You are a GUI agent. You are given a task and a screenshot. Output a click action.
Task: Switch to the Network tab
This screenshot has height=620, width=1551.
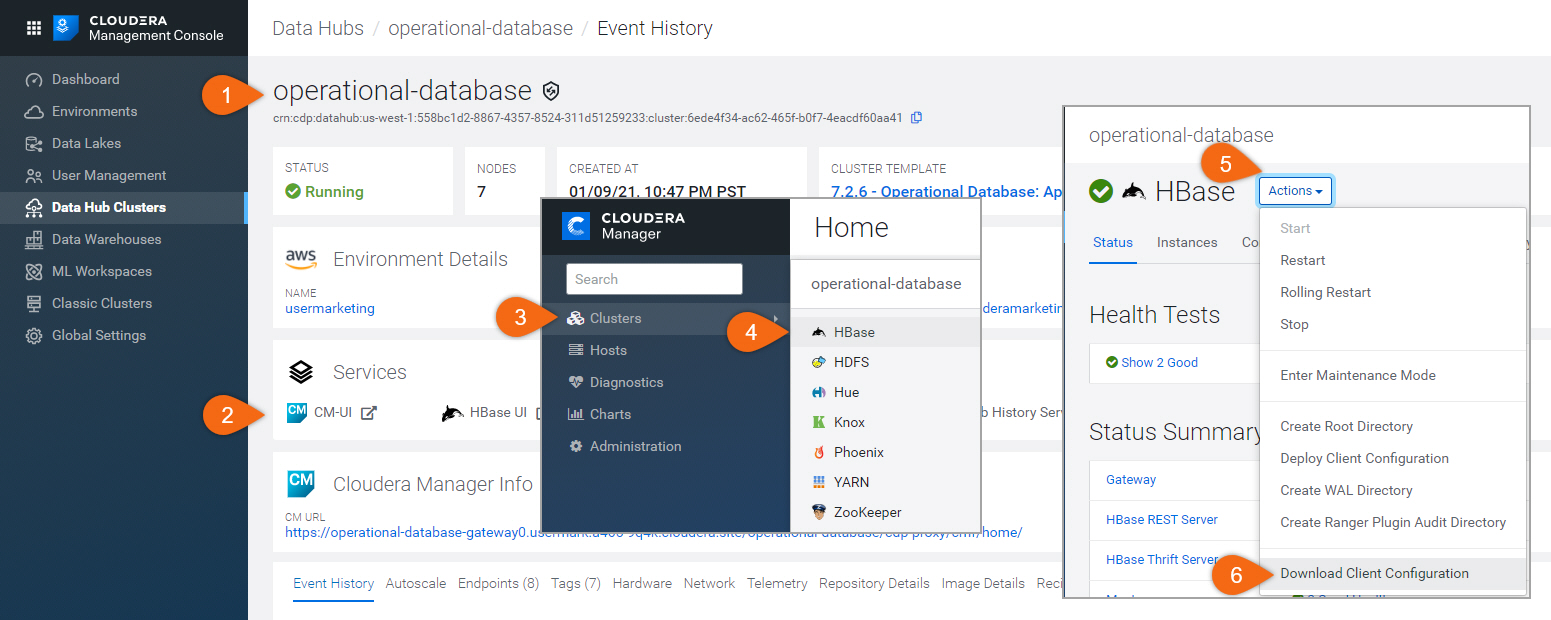[x=709, y=583]
